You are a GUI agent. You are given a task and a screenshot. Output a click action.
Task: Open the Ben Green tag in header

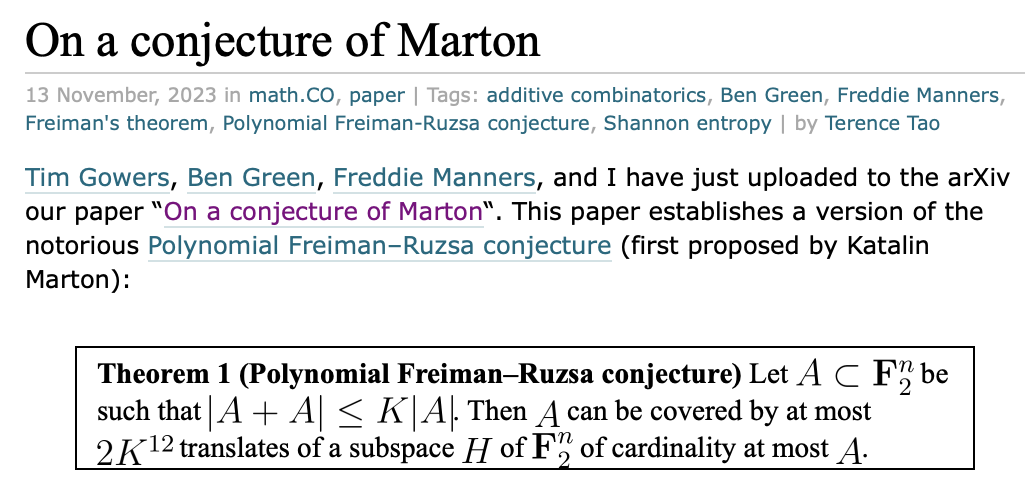pyautogui.click(x=772, y=96)
